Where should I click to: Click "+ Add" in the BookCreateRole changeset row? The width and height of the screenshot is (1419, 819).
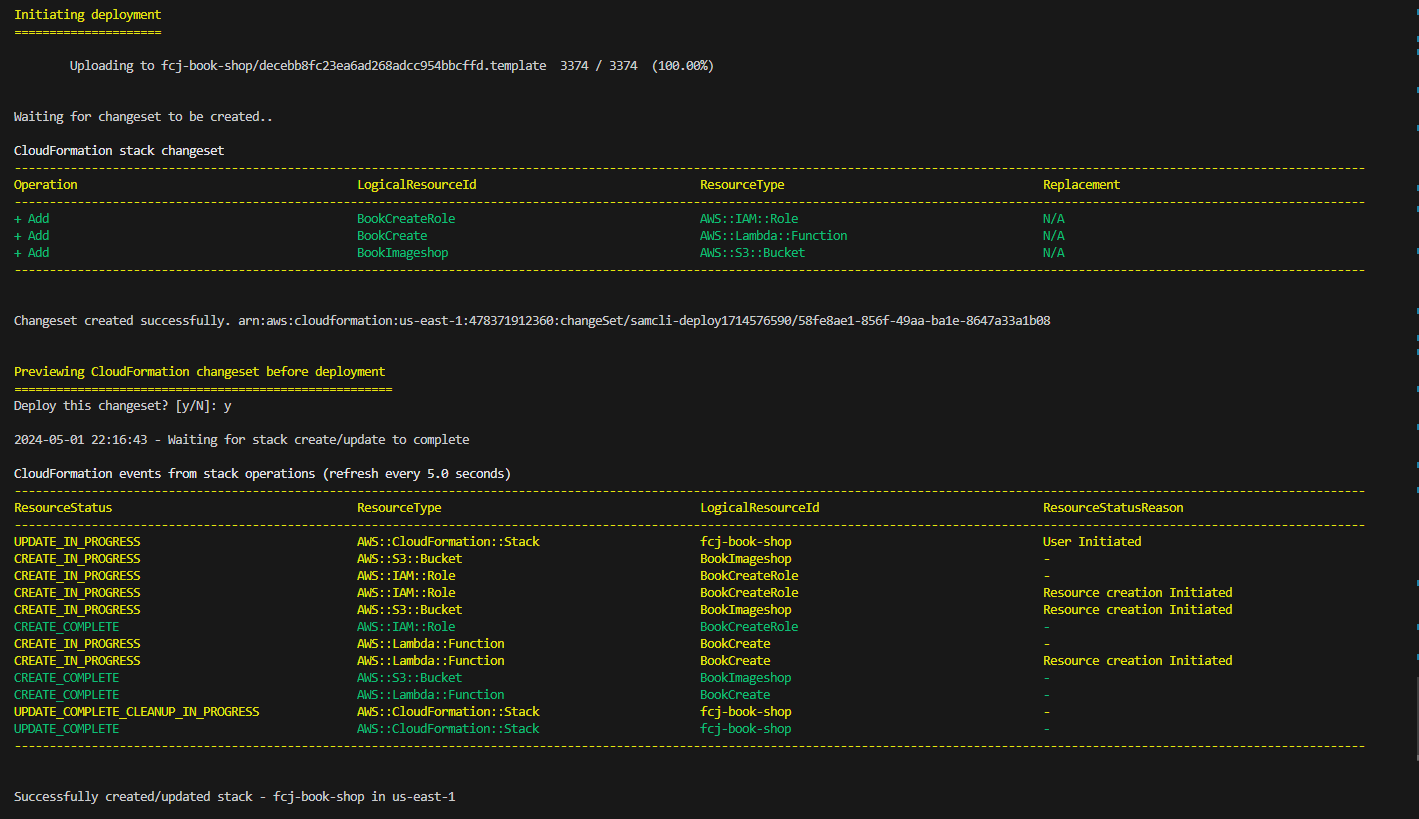point(31,219)
